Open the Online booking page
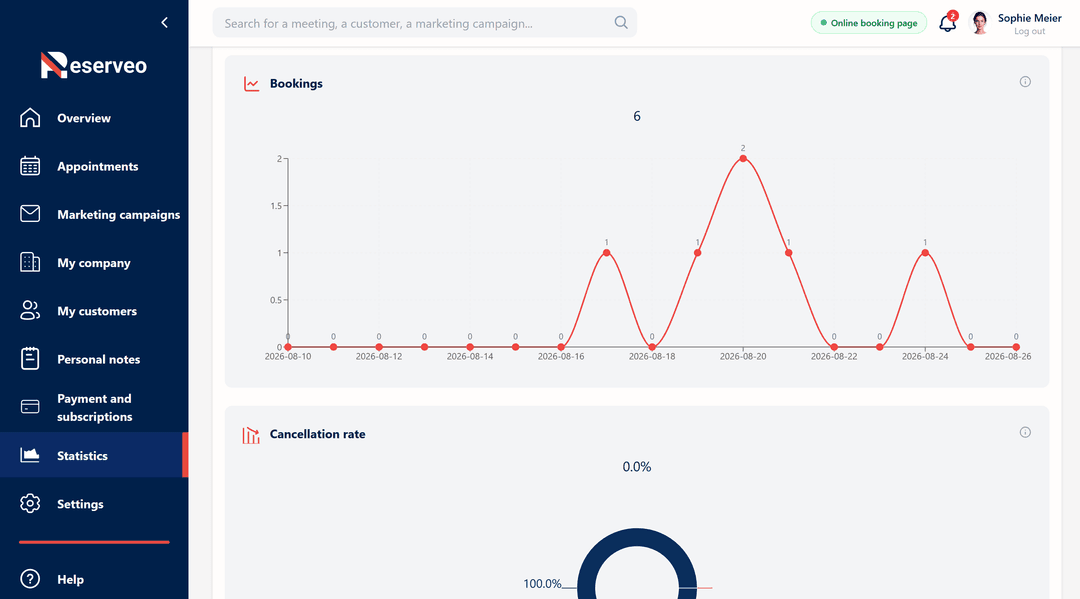Screen dimensions: 1080x599 tap(869, 23)
